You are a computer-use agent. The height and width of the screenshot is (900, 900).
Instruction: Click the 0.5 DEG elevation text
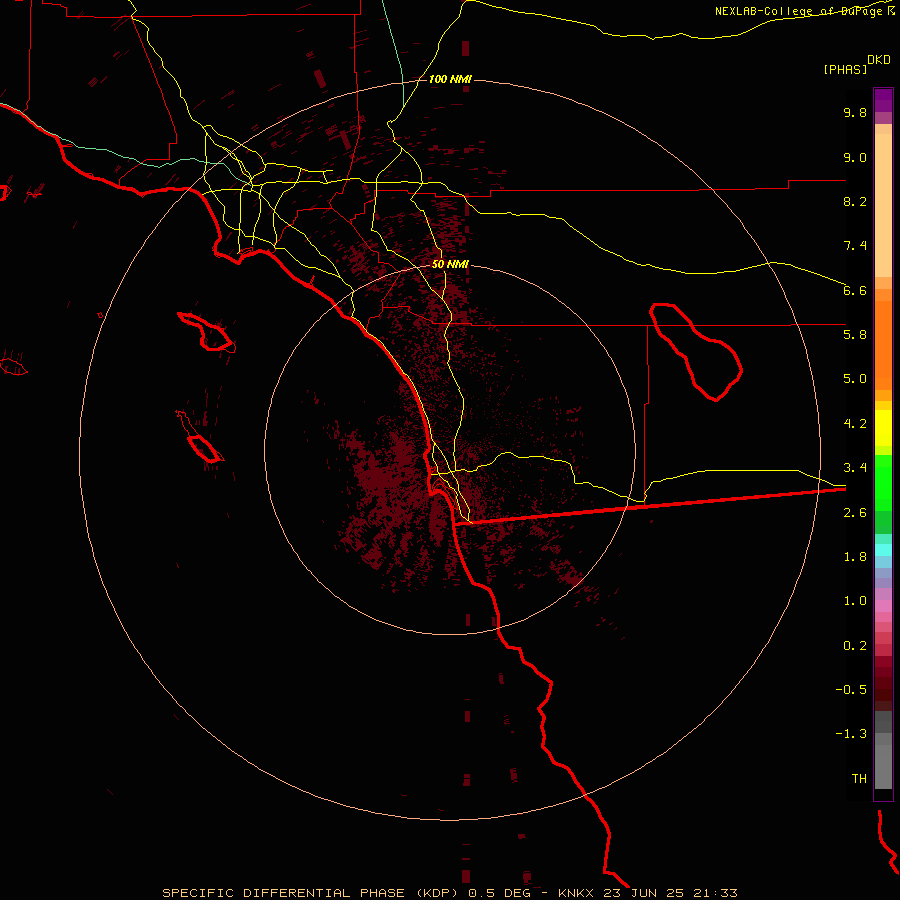click(x=498, y=893)
